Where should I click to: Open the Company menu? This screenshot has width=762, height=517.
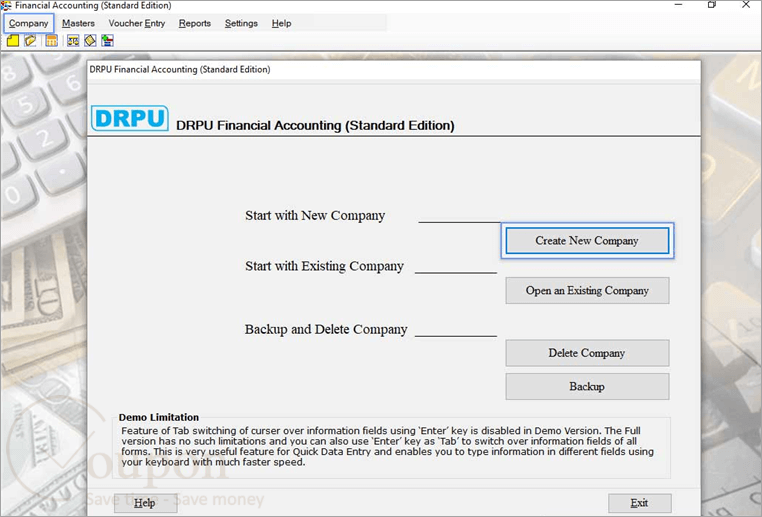tap(28, 23)
